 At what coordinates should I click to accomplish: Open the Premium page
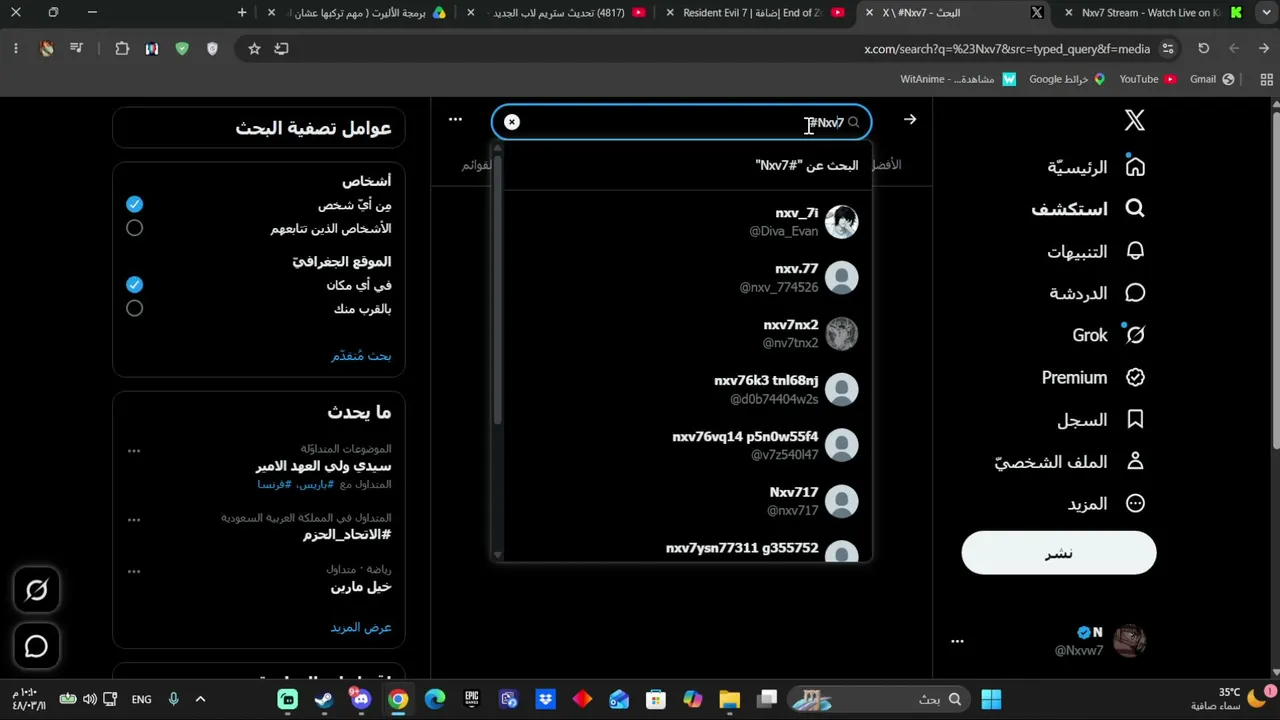[1093, 378]
